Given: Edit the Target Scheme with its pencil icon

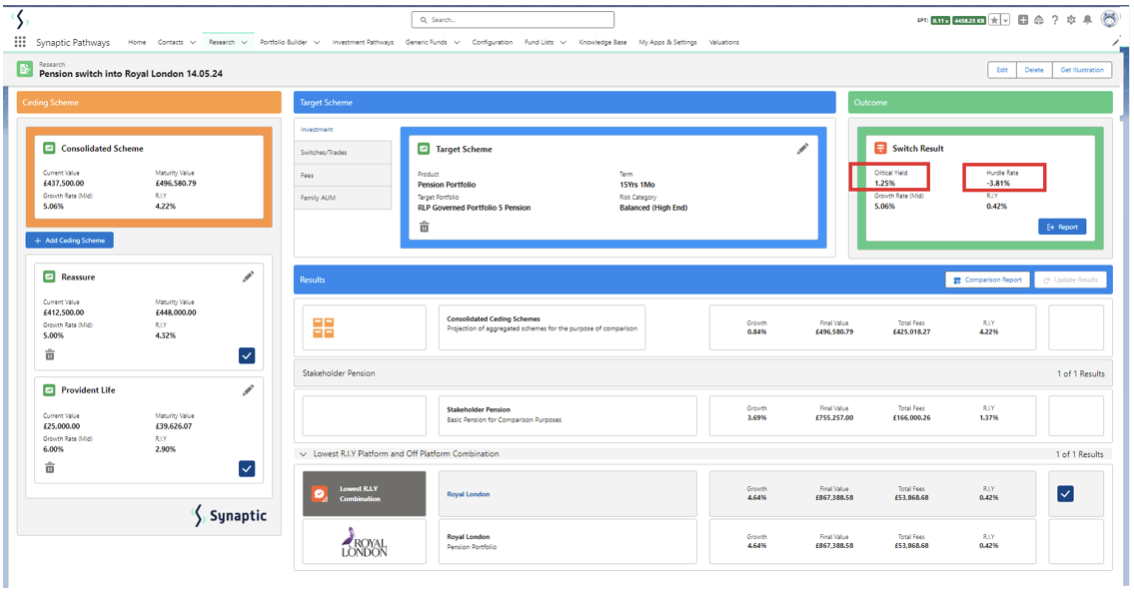Looking at the screenshot, I should click(803, 149).
